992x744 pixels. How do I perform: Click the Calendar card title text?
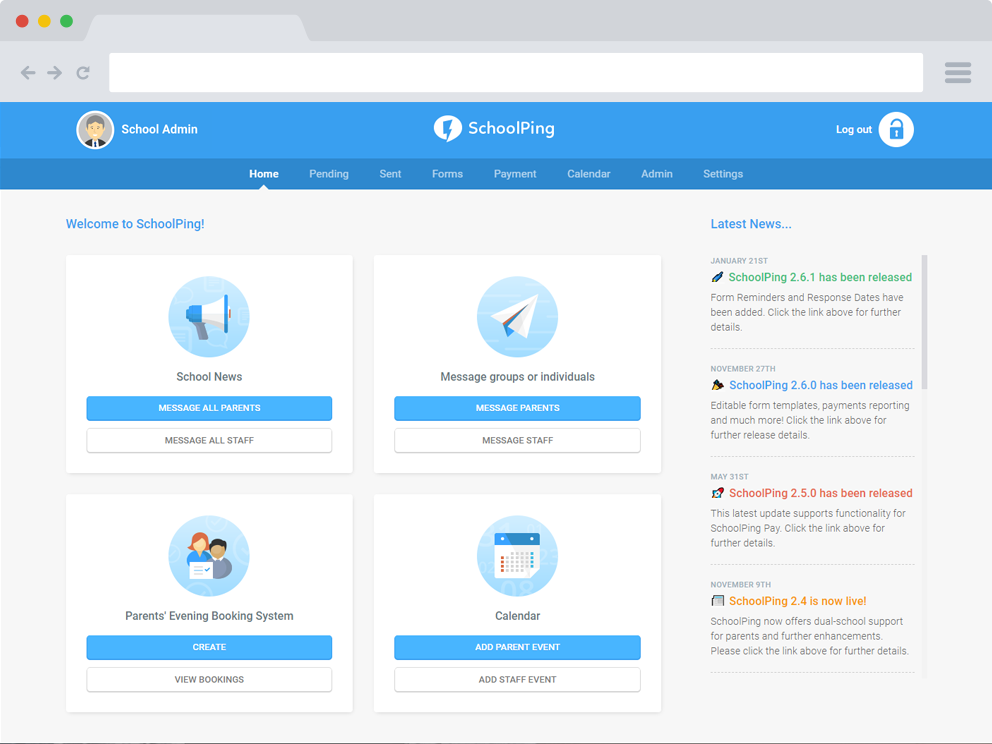(x=518, y=616)
